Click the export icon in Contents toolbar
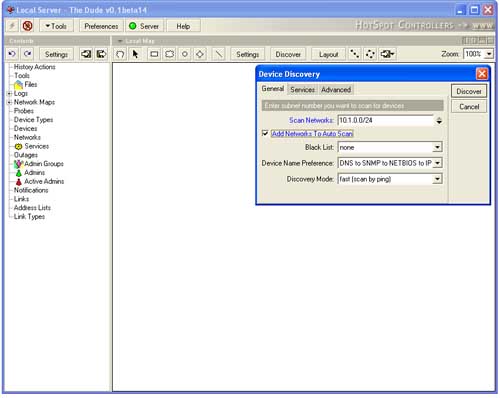Screen dimensions: 500x398 [101, 54]
